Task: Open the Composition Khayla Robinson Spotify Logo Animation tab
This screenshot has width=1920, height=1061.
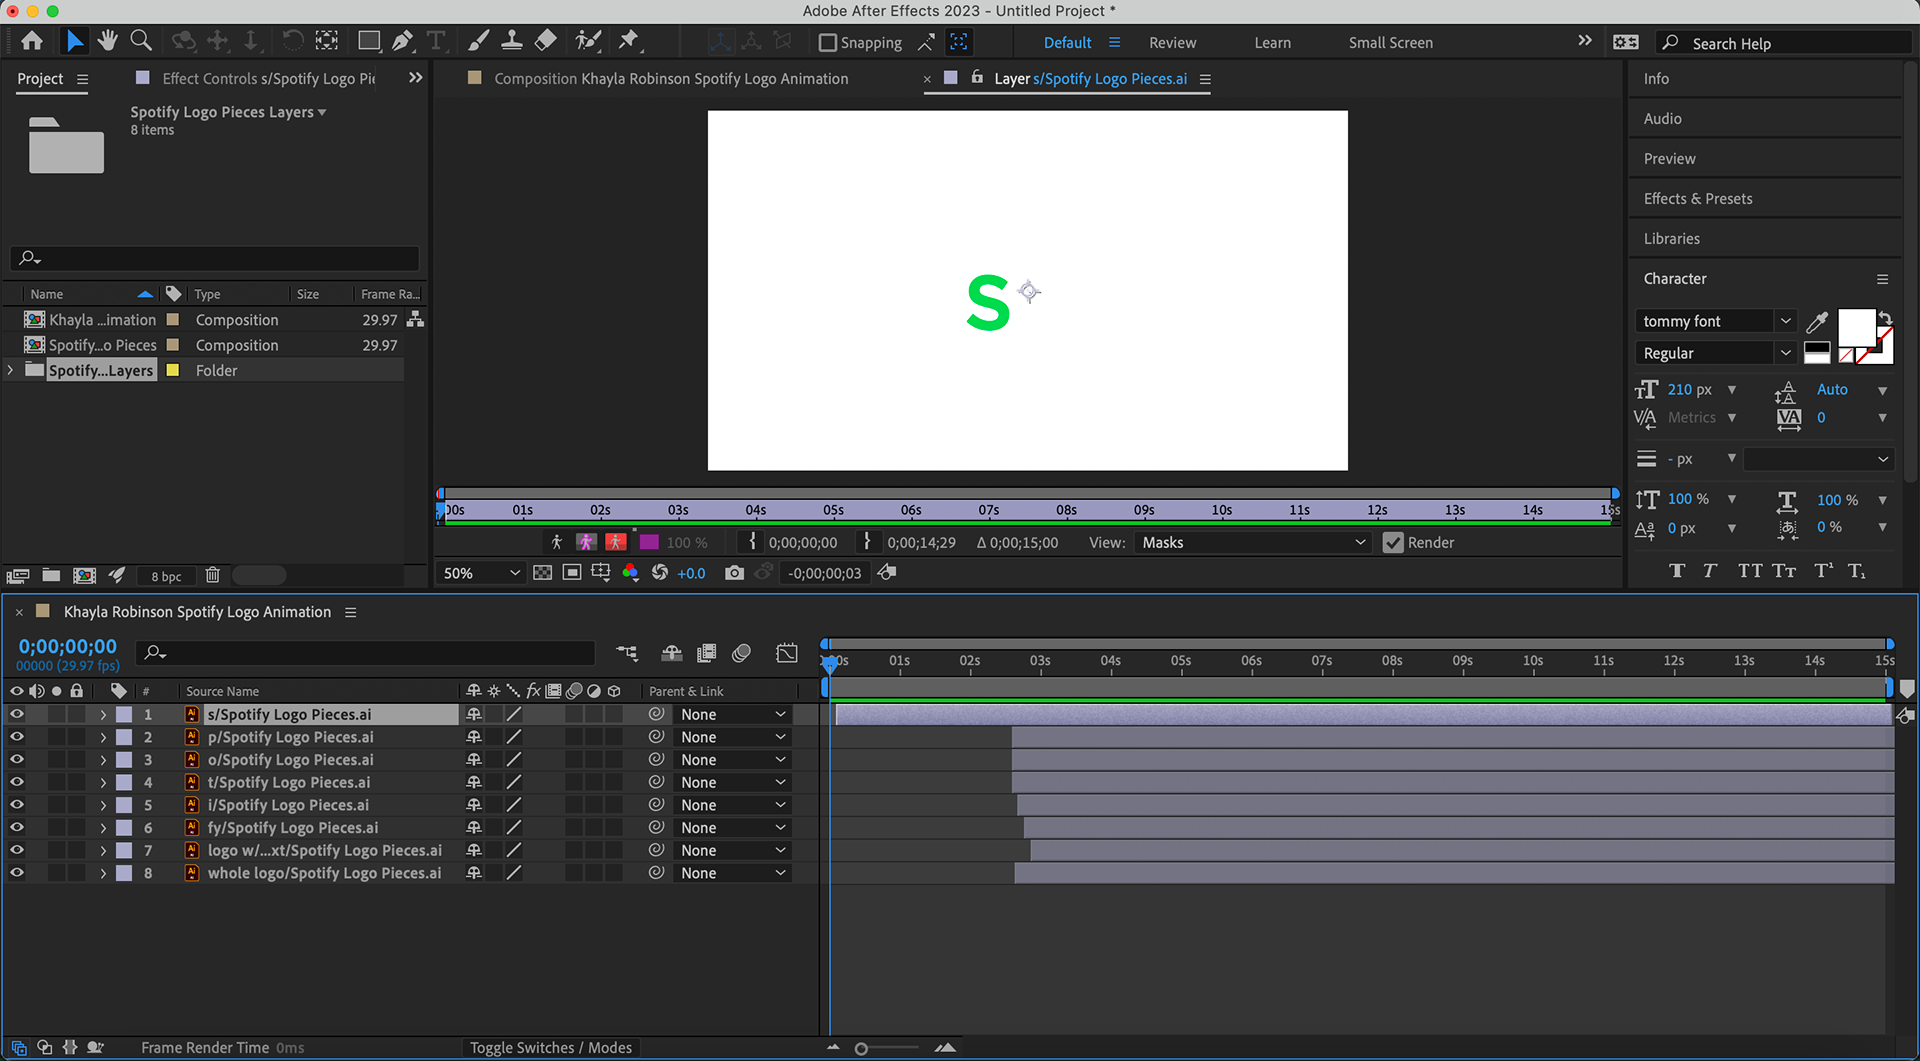Action: point(671,78)
